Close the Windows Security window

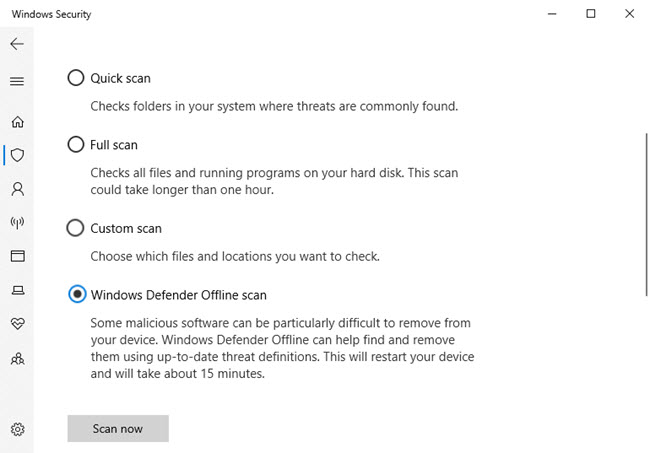pyautogui.click(x=628, y=13)
